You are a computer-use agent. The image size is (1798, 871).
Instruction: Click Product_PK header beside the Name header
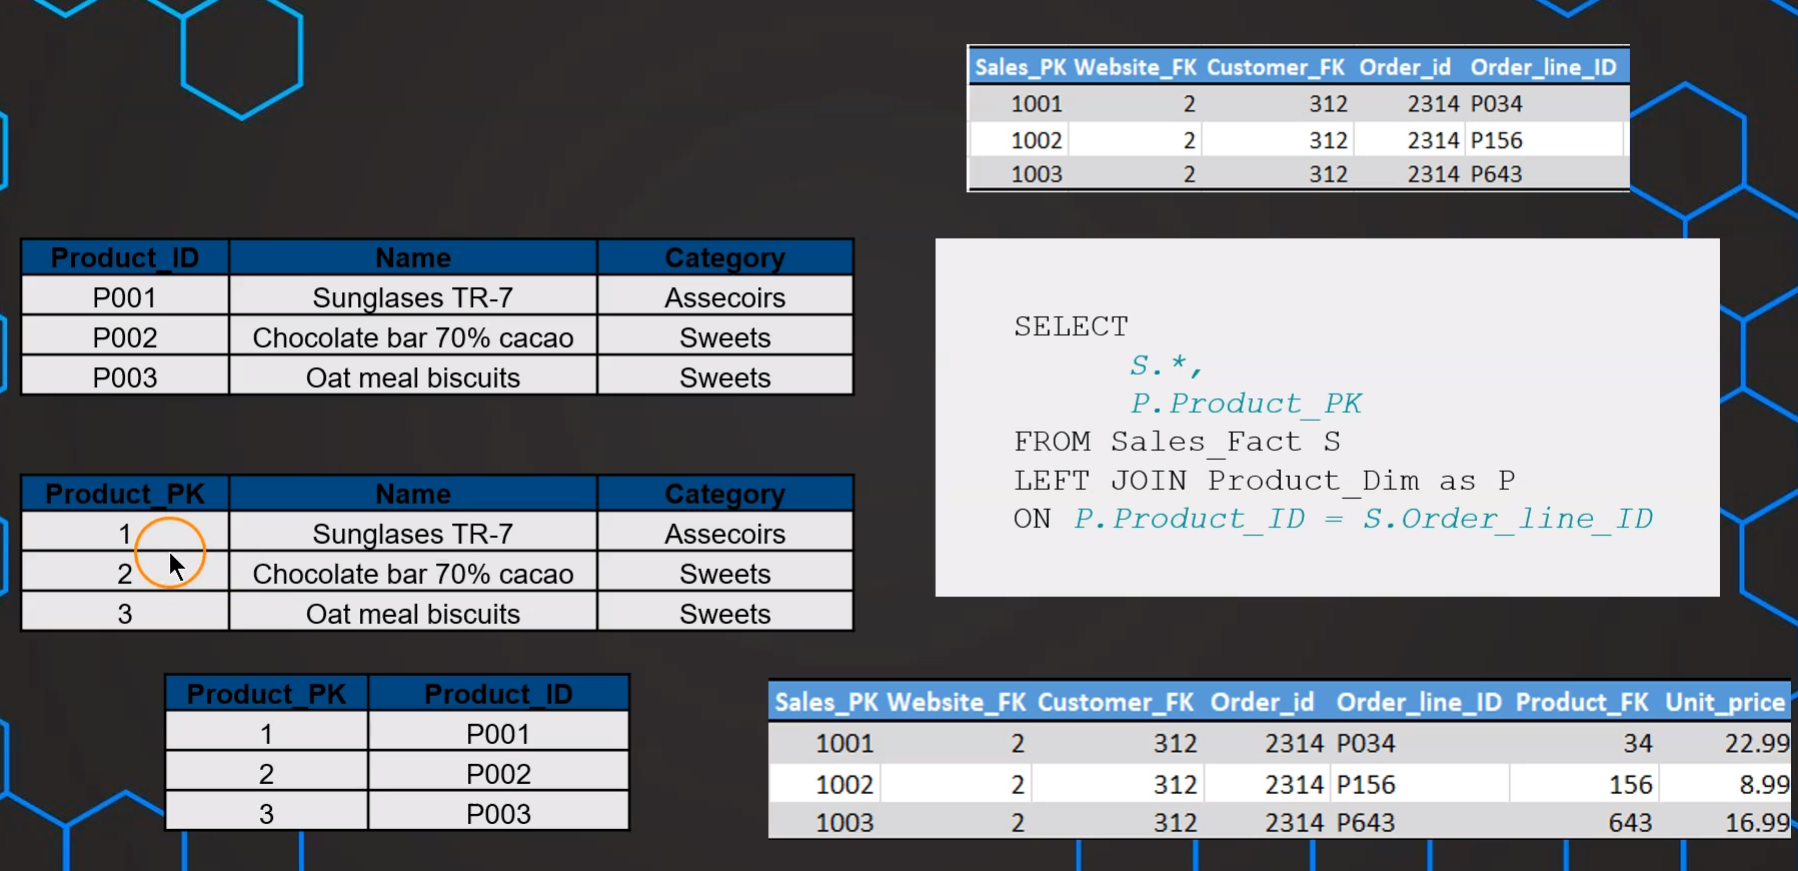point(125,494)
